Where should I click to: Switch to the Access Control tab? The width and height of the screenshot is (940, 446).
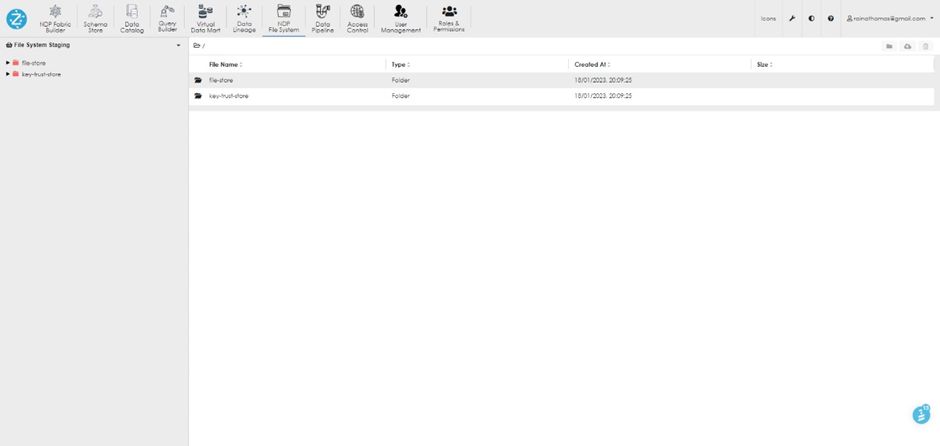pos(357,18)
